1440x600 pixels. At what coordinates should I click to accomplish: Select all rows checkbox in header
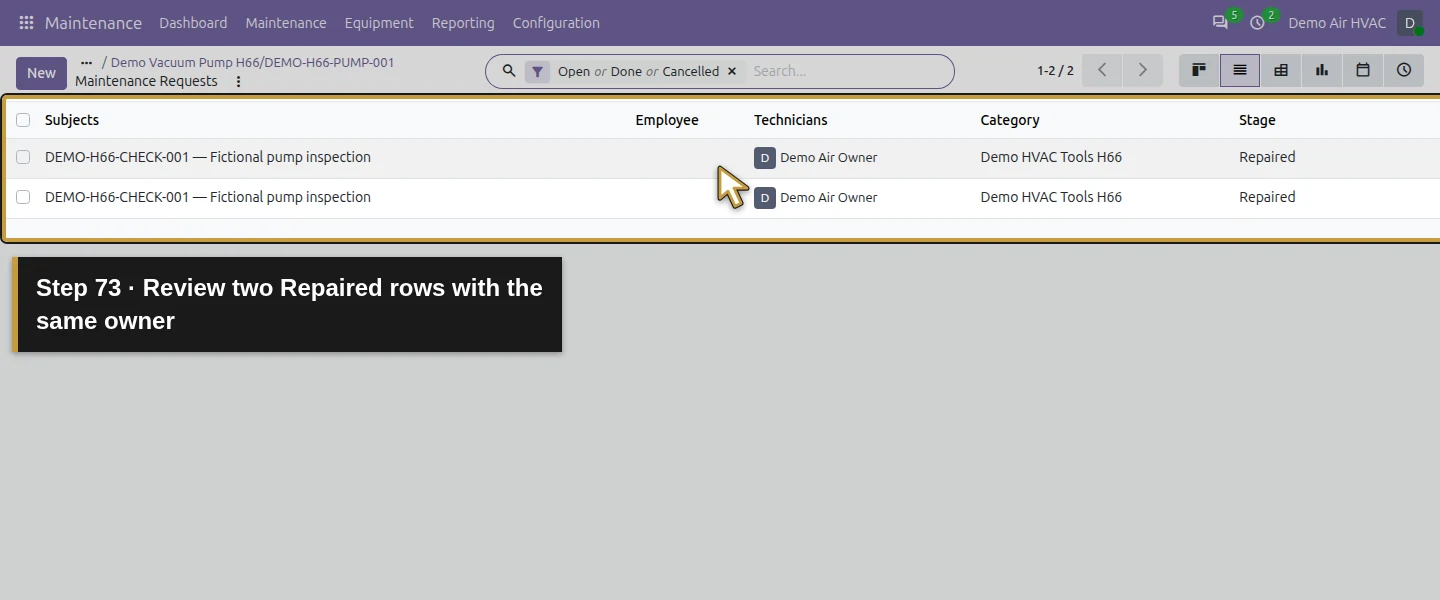[23, 120]
